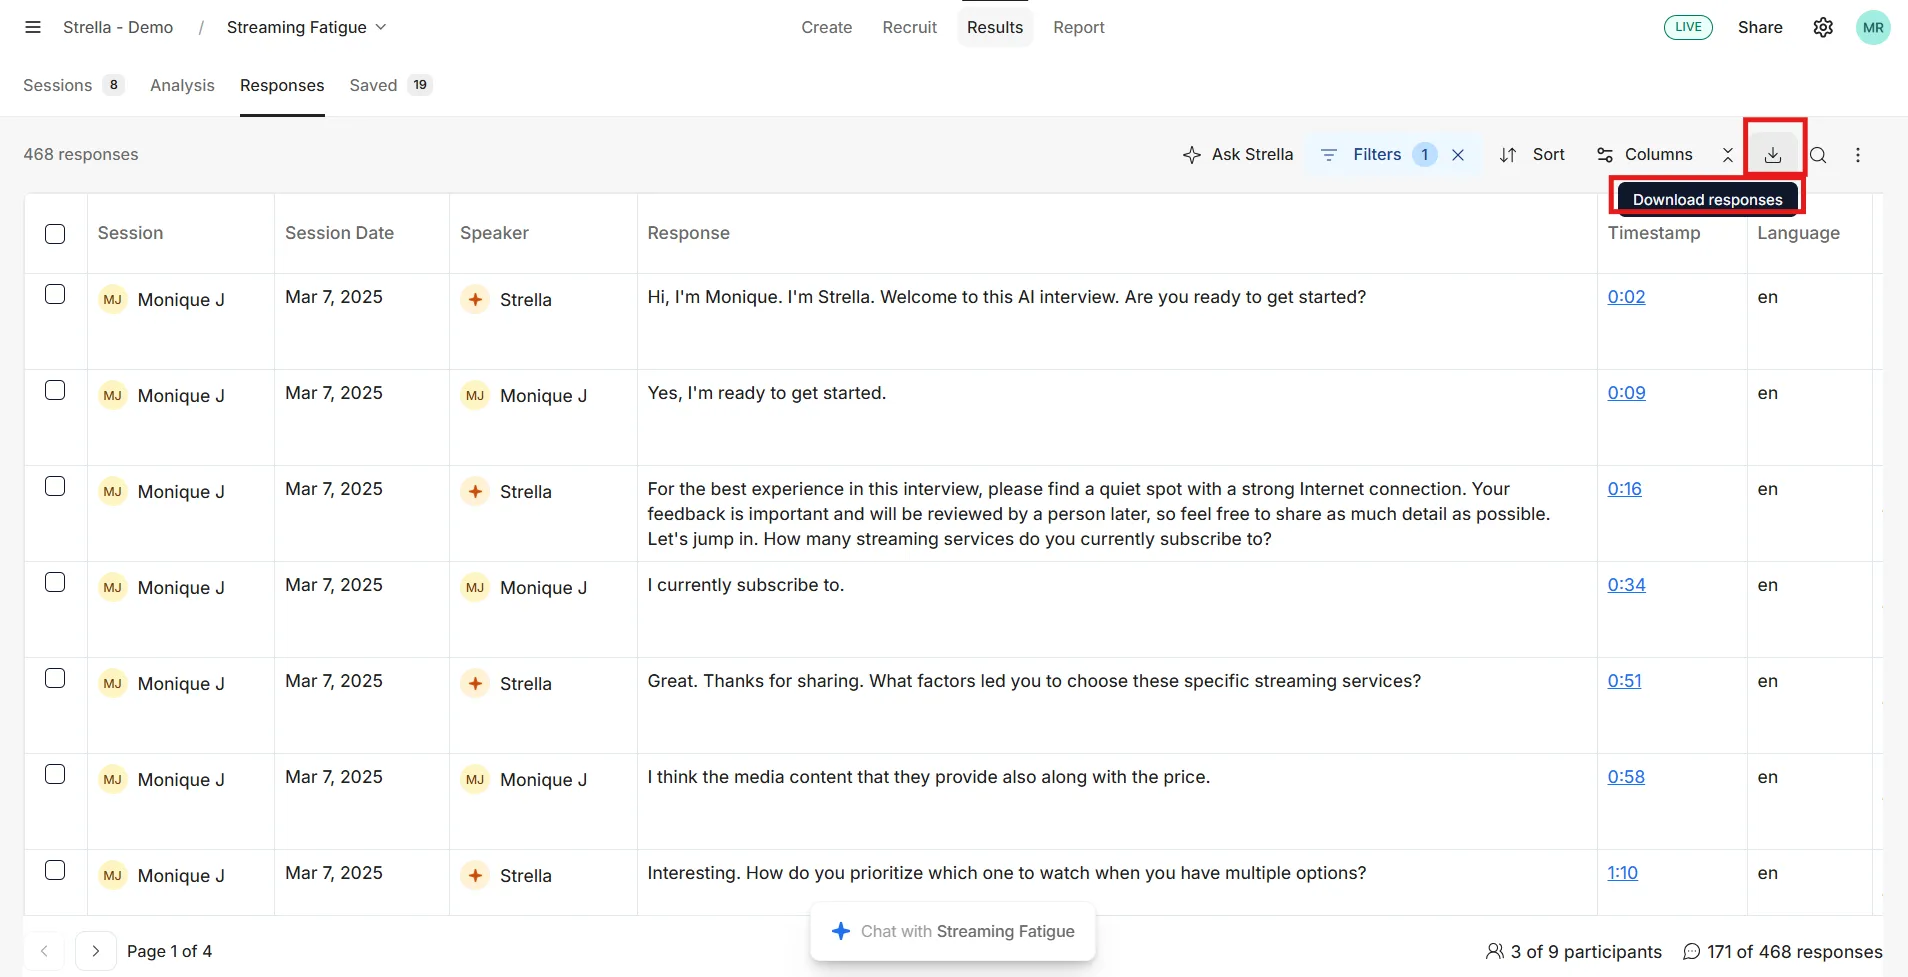Open the Report tab
Screen dimensions: 1908x977
(x=1078, y=27)
